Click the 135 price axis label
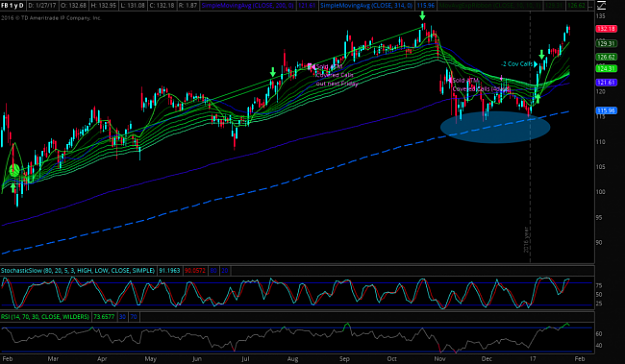This screenshot has width=625, height=364. coord(601,16)
